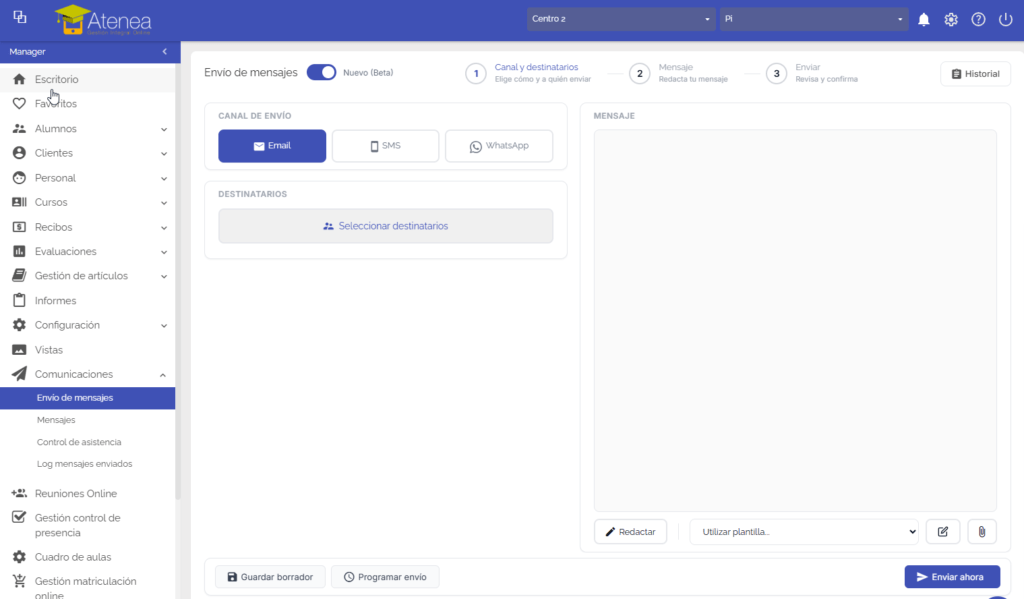Click the Vistas image icon

[19, 349]
